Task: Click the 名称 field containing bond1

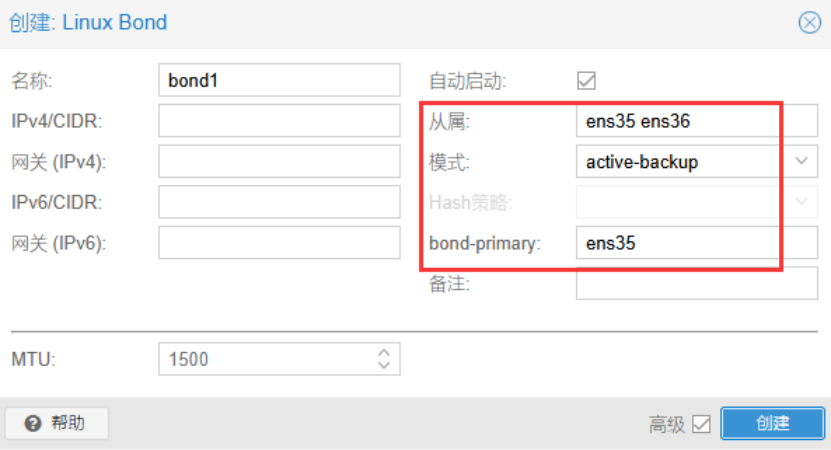Action: pyautogui.click(x=279, y=81)
